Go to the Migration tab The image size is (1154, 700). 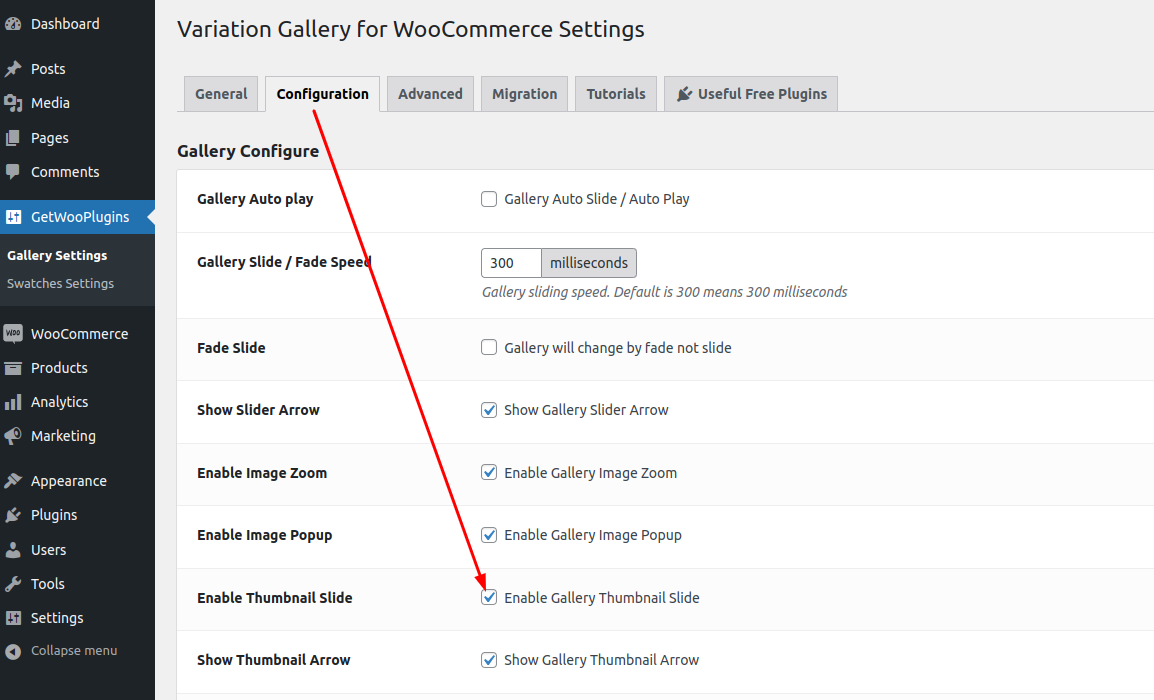525,93
